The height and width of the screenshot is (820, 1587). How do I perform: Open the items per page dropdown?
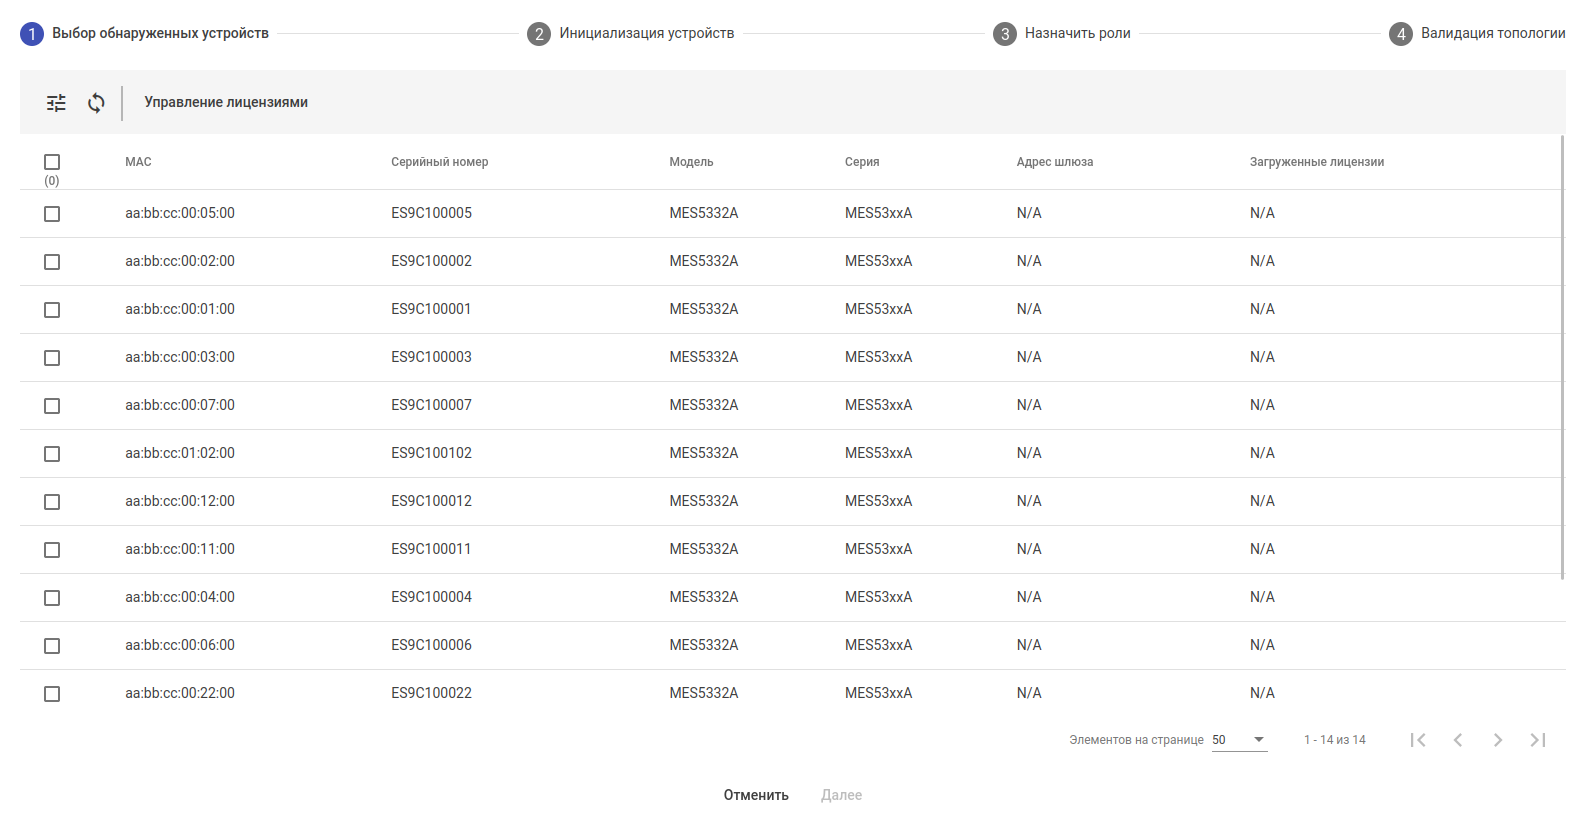coord(1239,740)
